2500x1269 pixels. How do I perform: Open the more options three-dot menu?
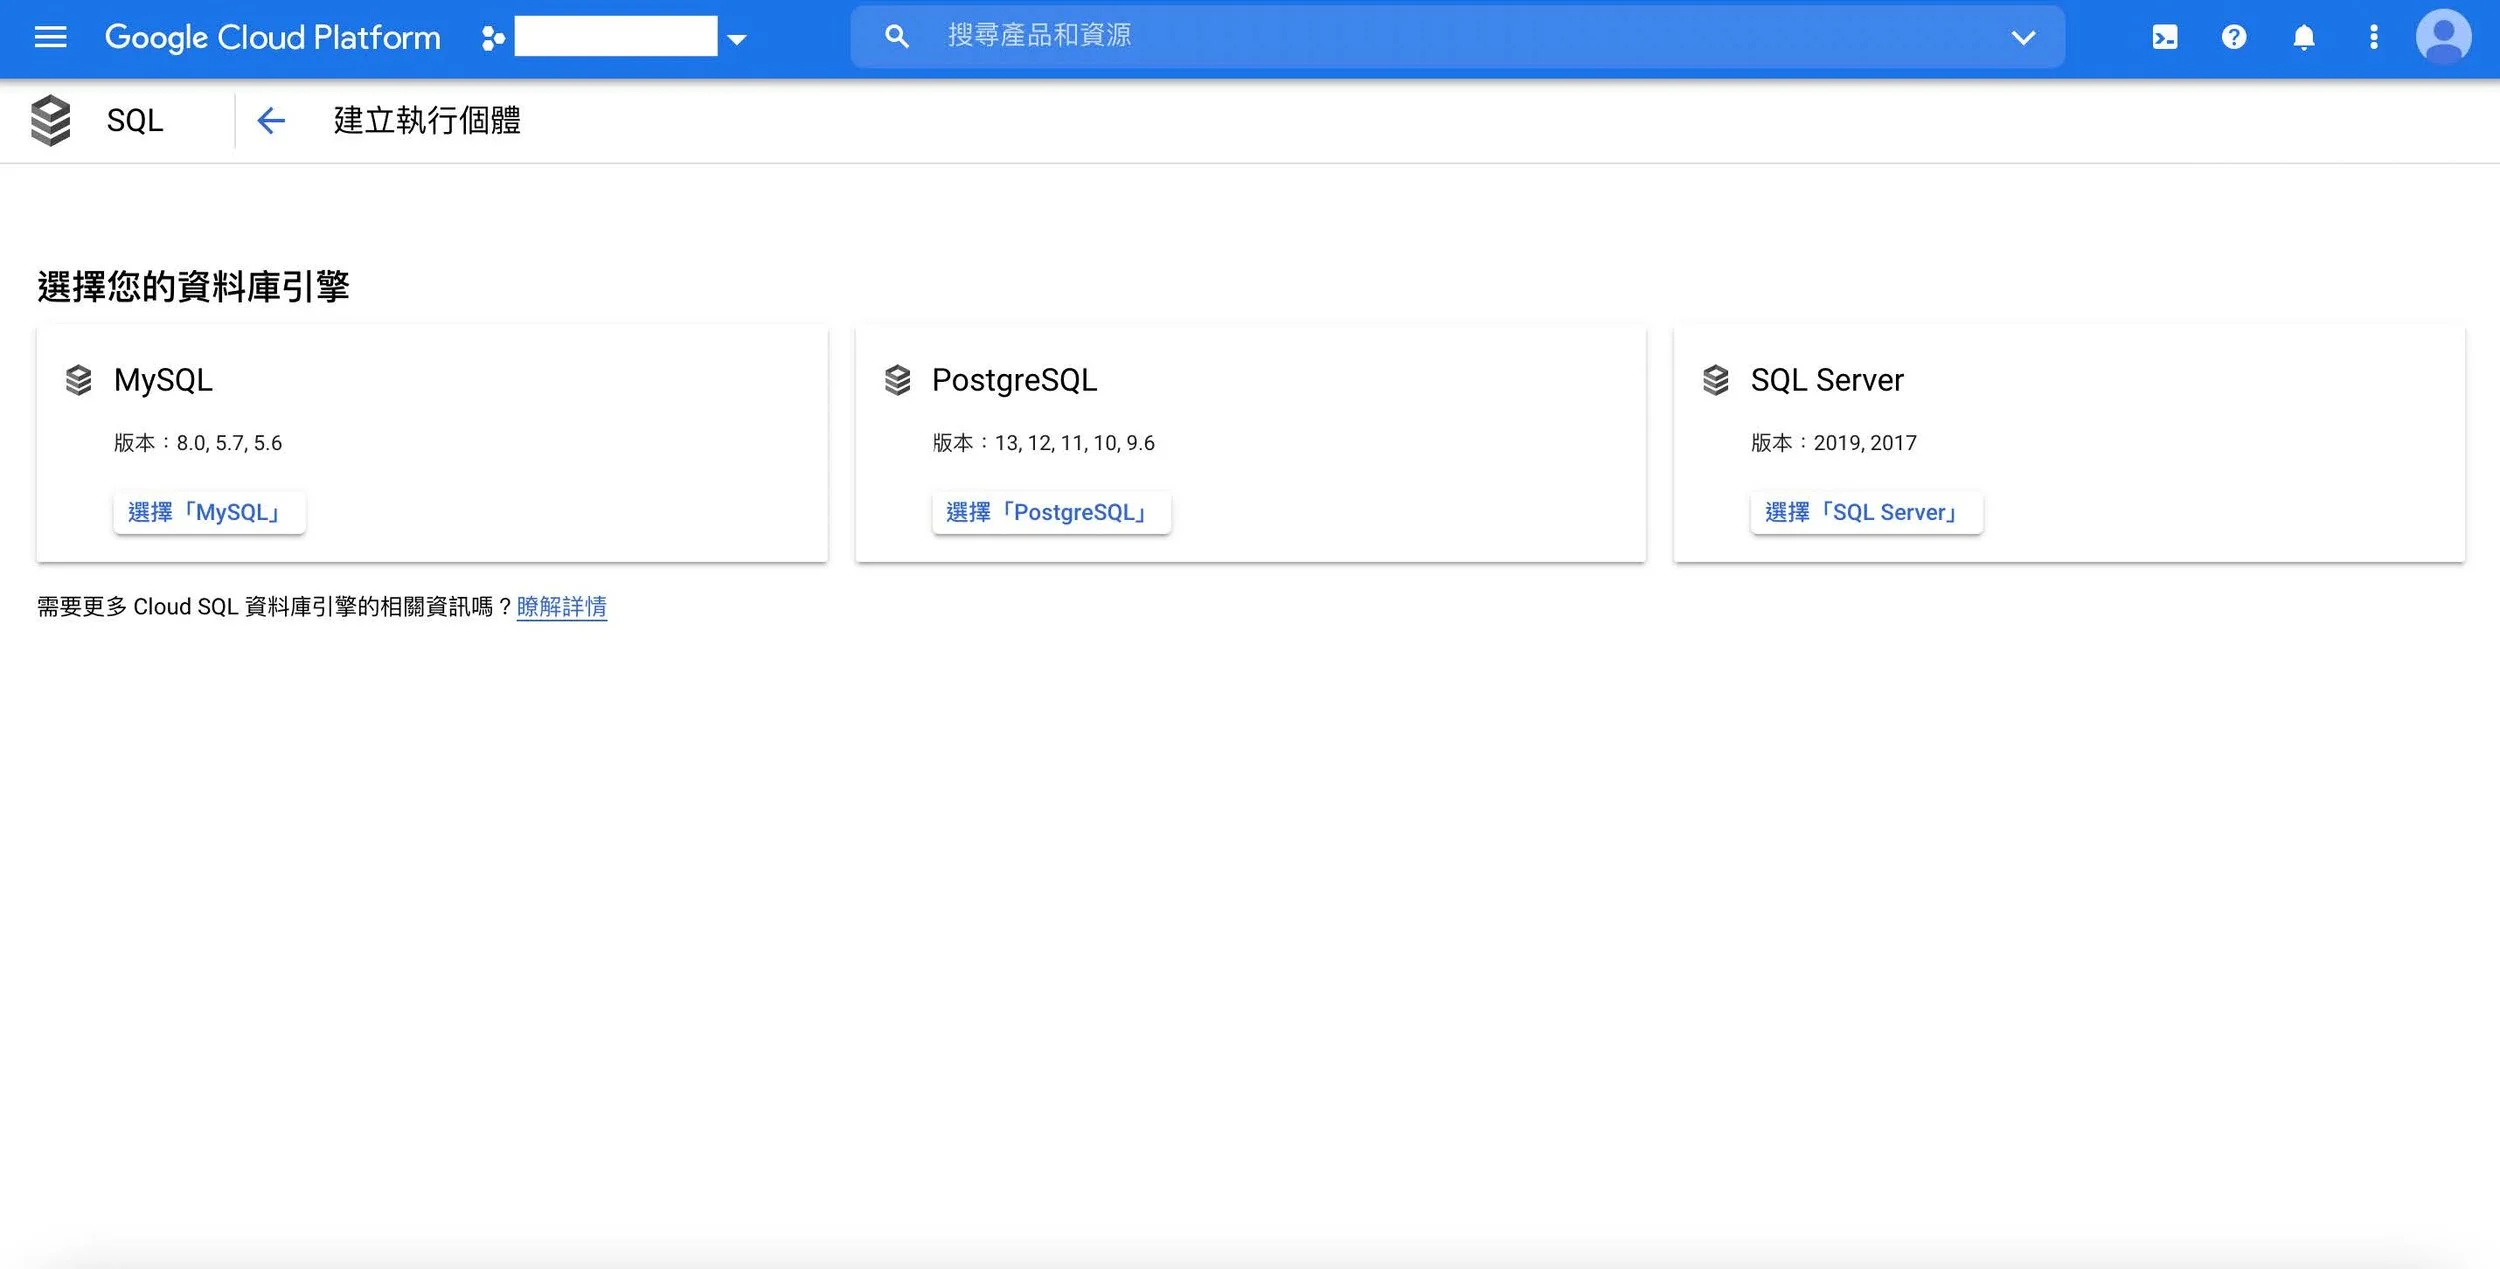[2373, 37]
